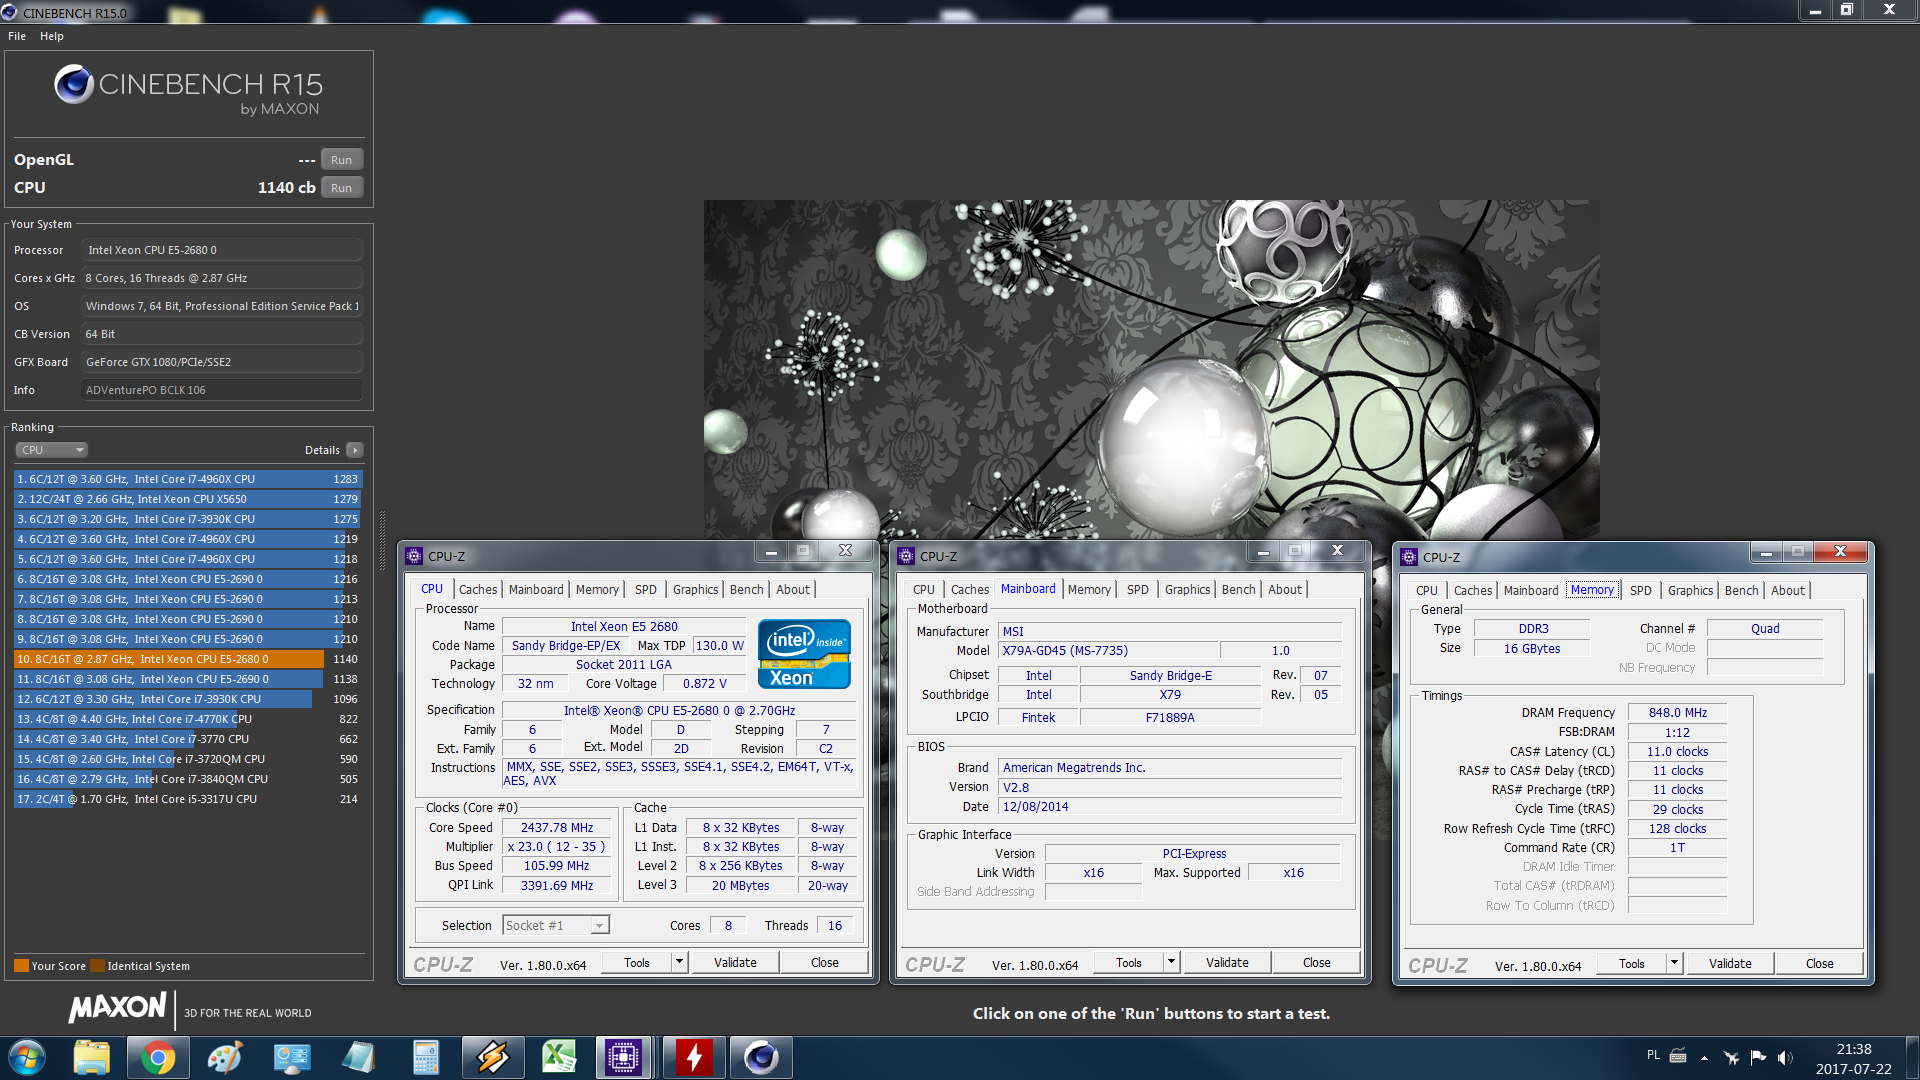Open Tools dropdown arrow in left CPU-Z
This screenshot has height=1080, width=1920.
(679, 962)
